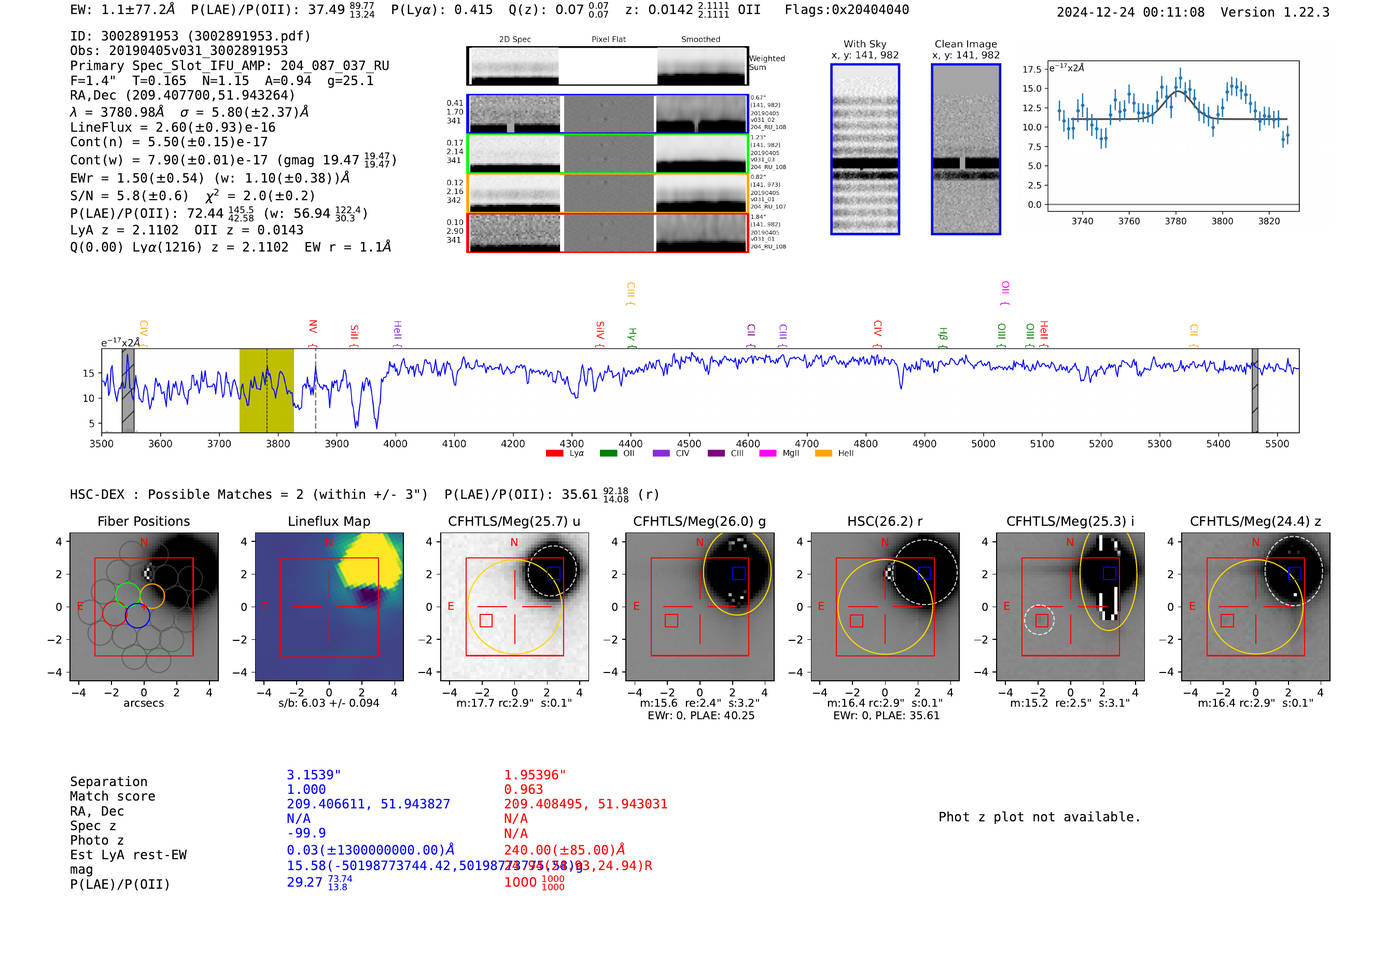Open the CFHTLS/Meg(25.7) u image

(514, 607)
